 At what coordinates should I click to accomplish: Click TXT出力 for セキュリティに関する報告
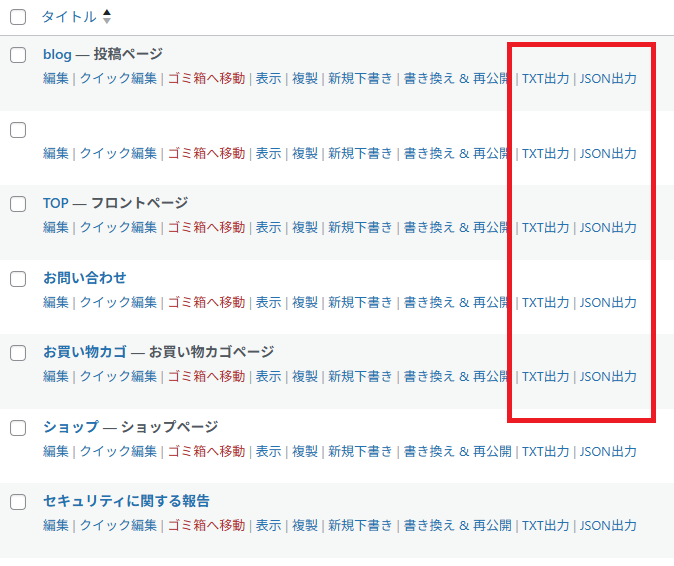click(x=545, y=526)
